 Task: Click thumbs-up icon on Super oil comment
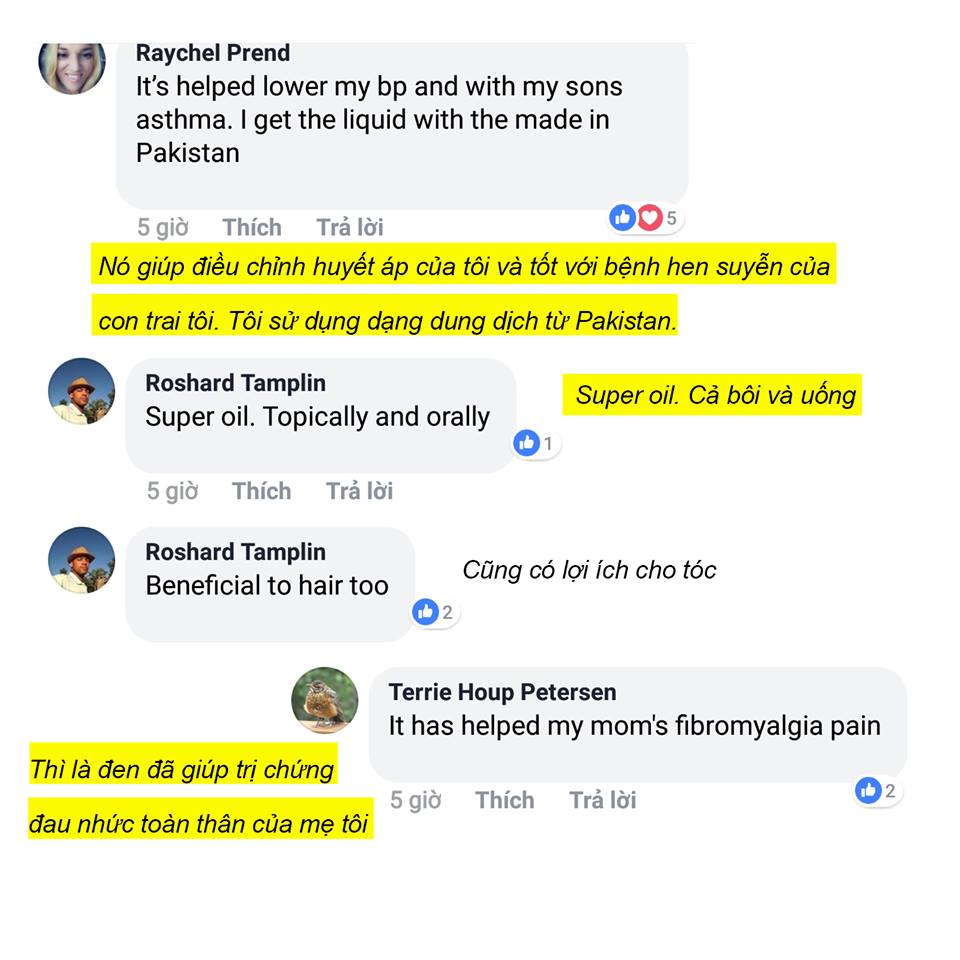(x=527, y=443)
